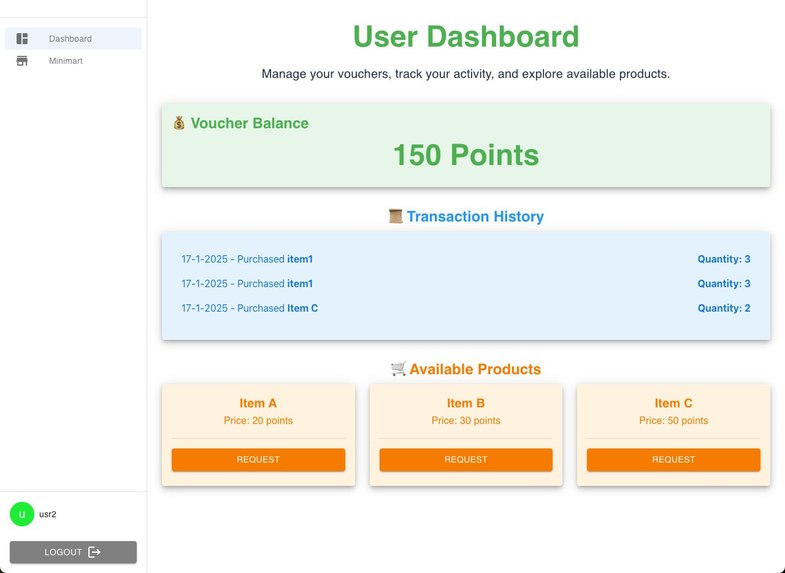Click the 150 Points balance value

[x=466, y=155]
